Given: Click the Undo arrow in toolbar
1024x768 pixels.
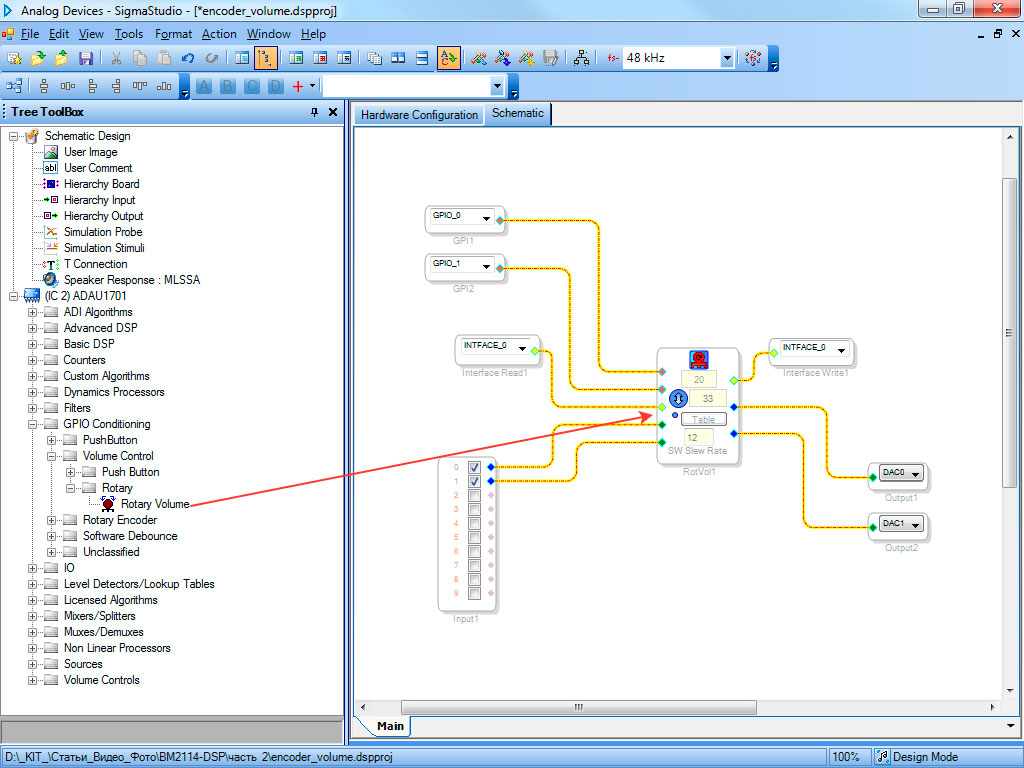Looking at the screenshot, I should [188, 58].
